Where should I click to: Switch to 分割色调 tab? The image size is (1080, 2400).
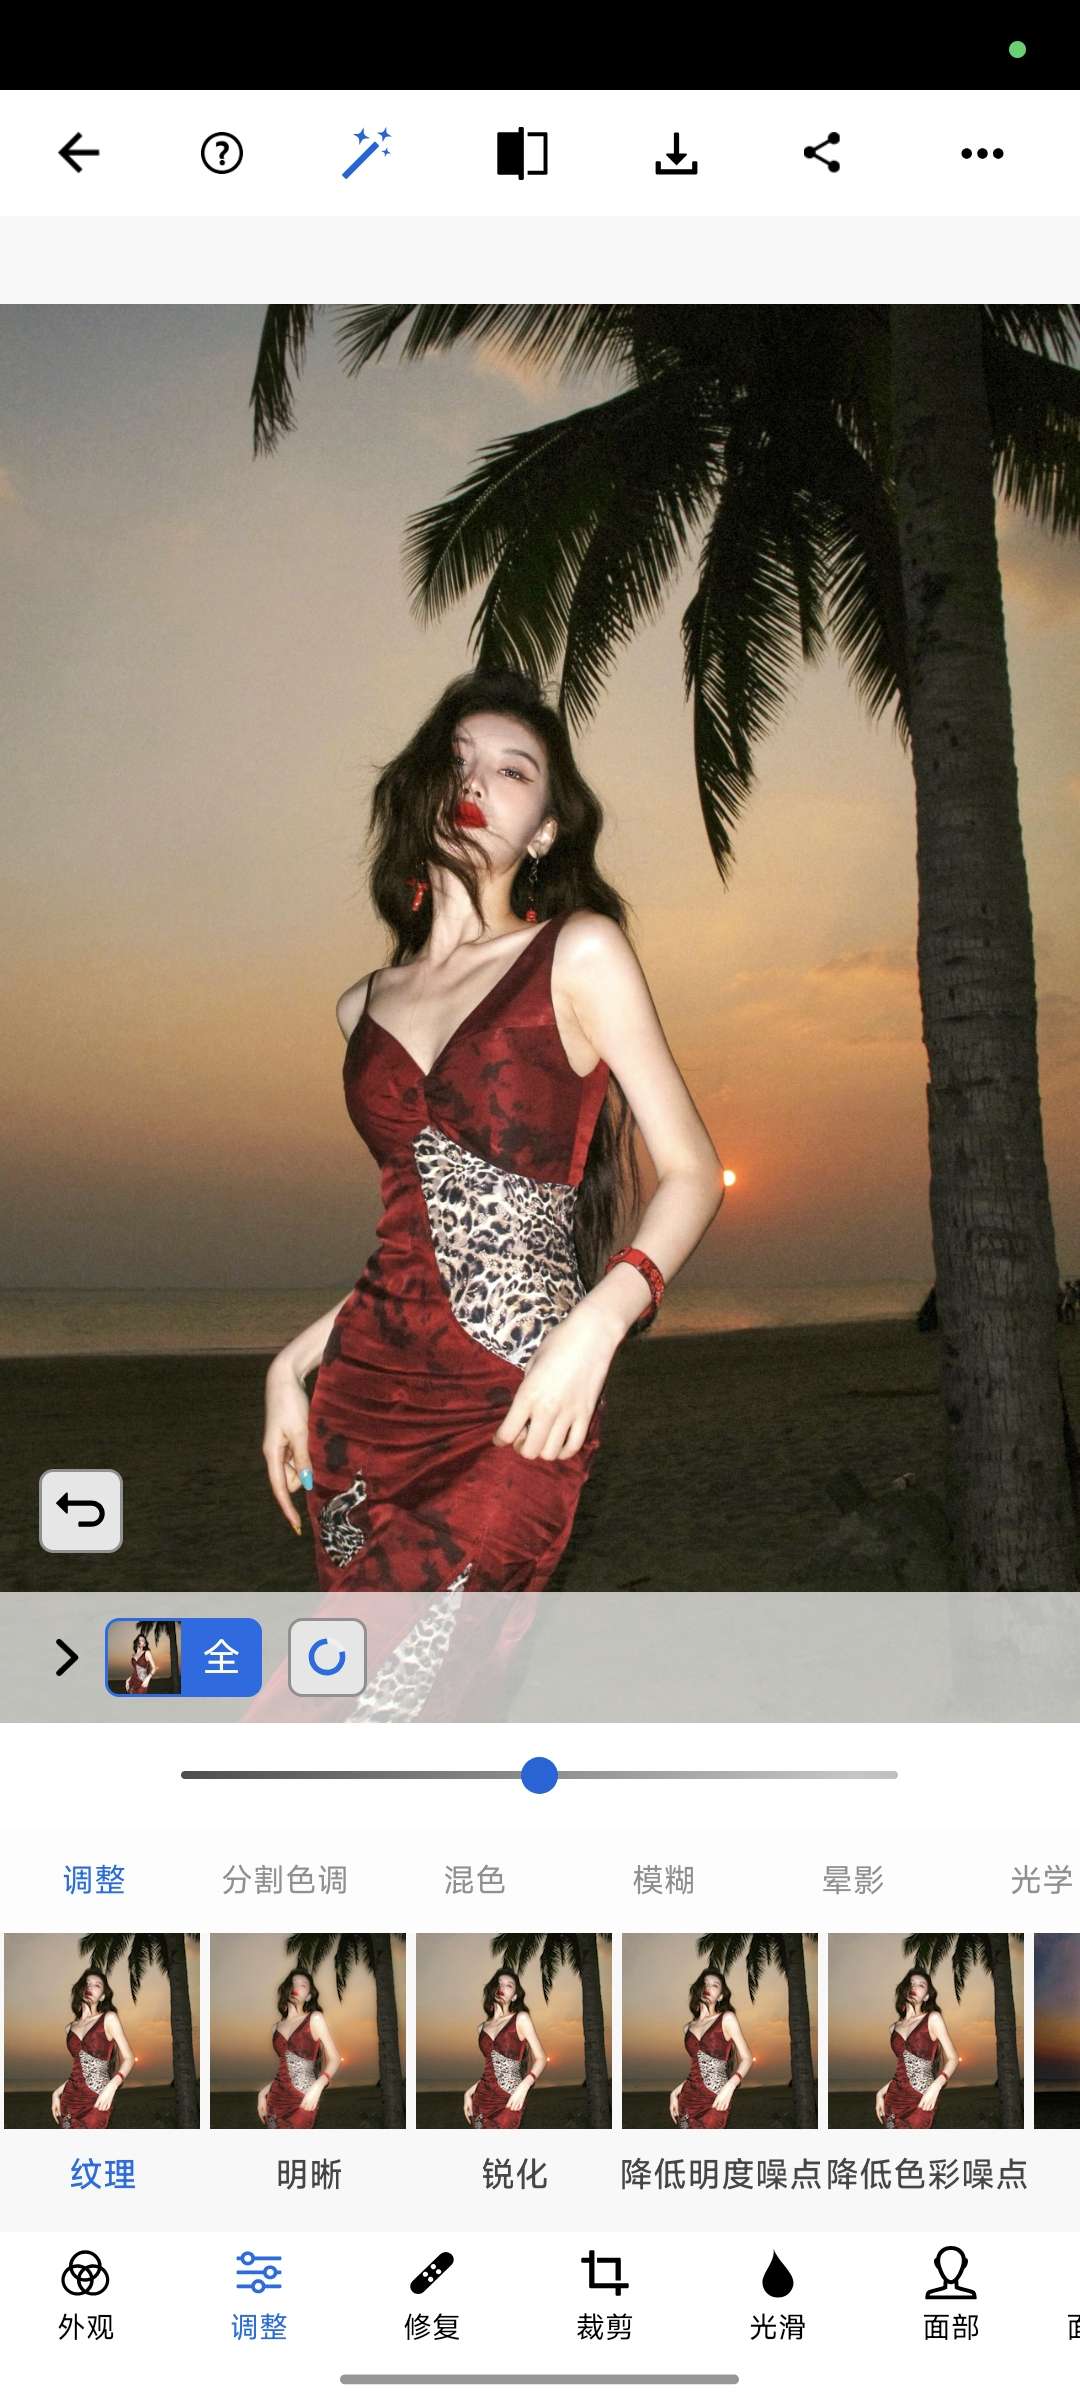click(284, 1880)
